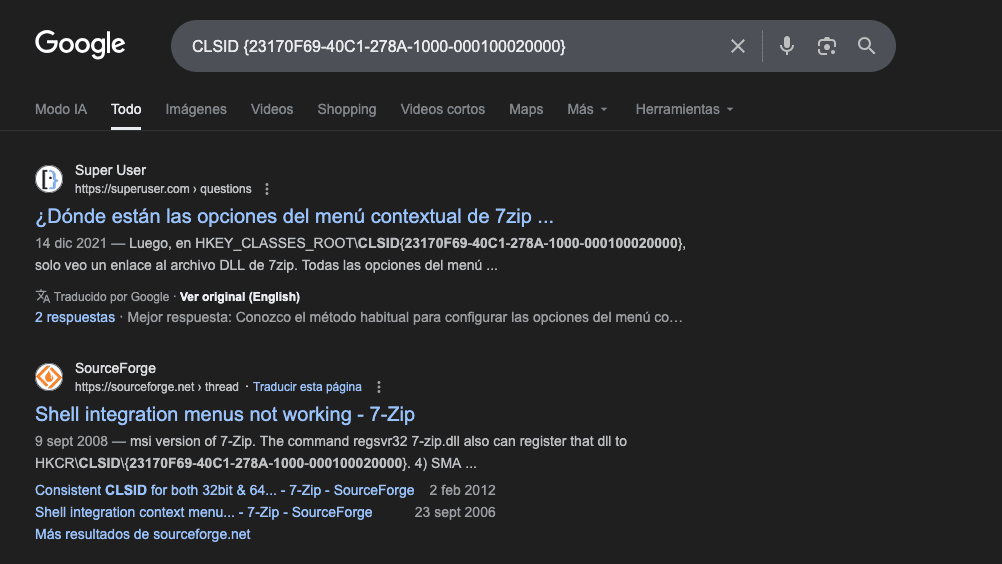
Task: Switch to the Videos cortos tab
Action: (x=442, y=109)
